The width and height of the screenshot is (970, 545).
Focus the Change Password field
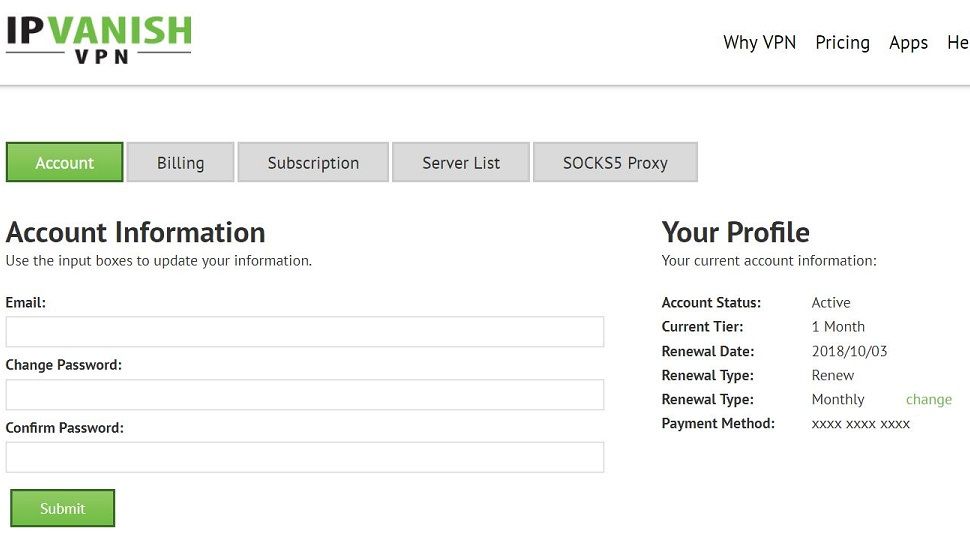click(x=305, y=395)
